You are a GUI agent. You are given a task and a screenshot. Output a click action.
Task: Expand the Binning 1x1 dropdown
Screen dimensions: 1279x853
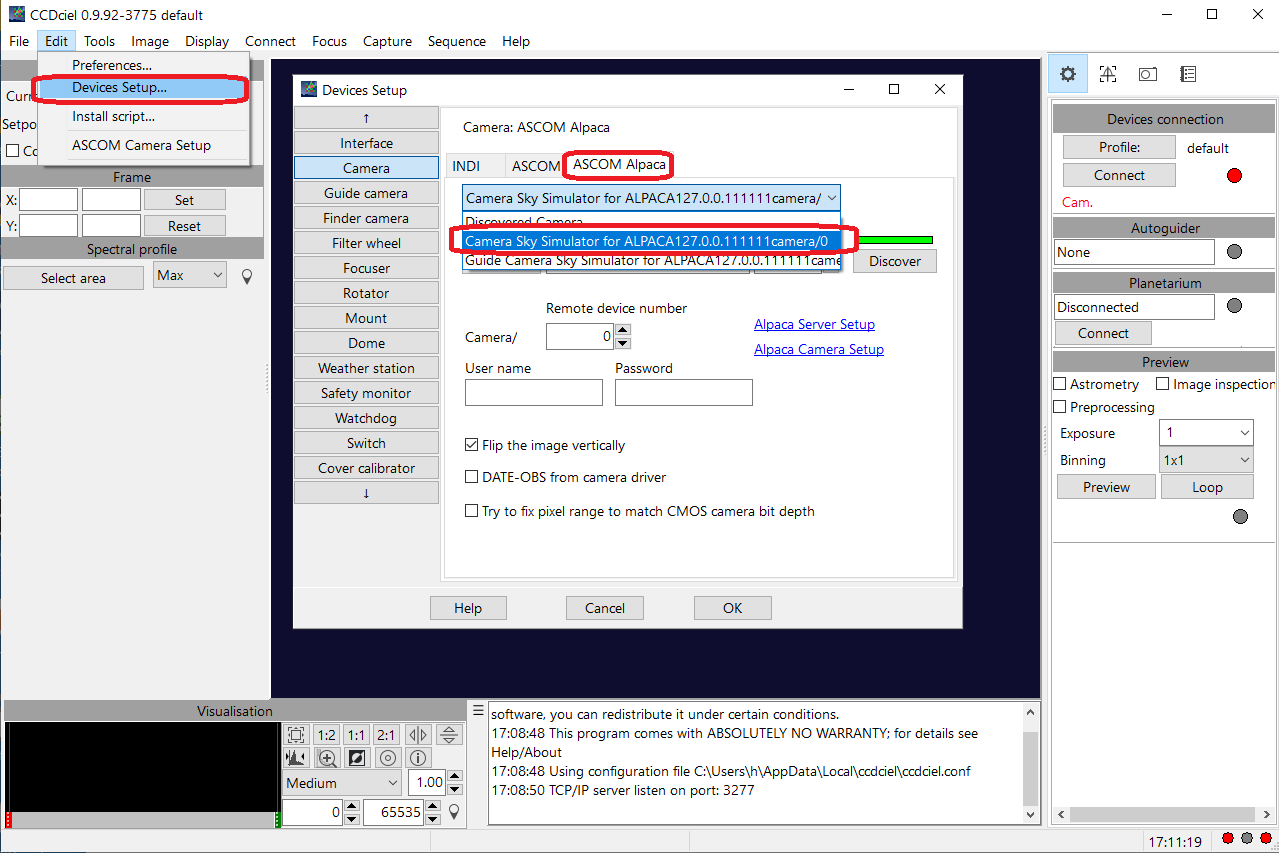tap(1206, 460)
